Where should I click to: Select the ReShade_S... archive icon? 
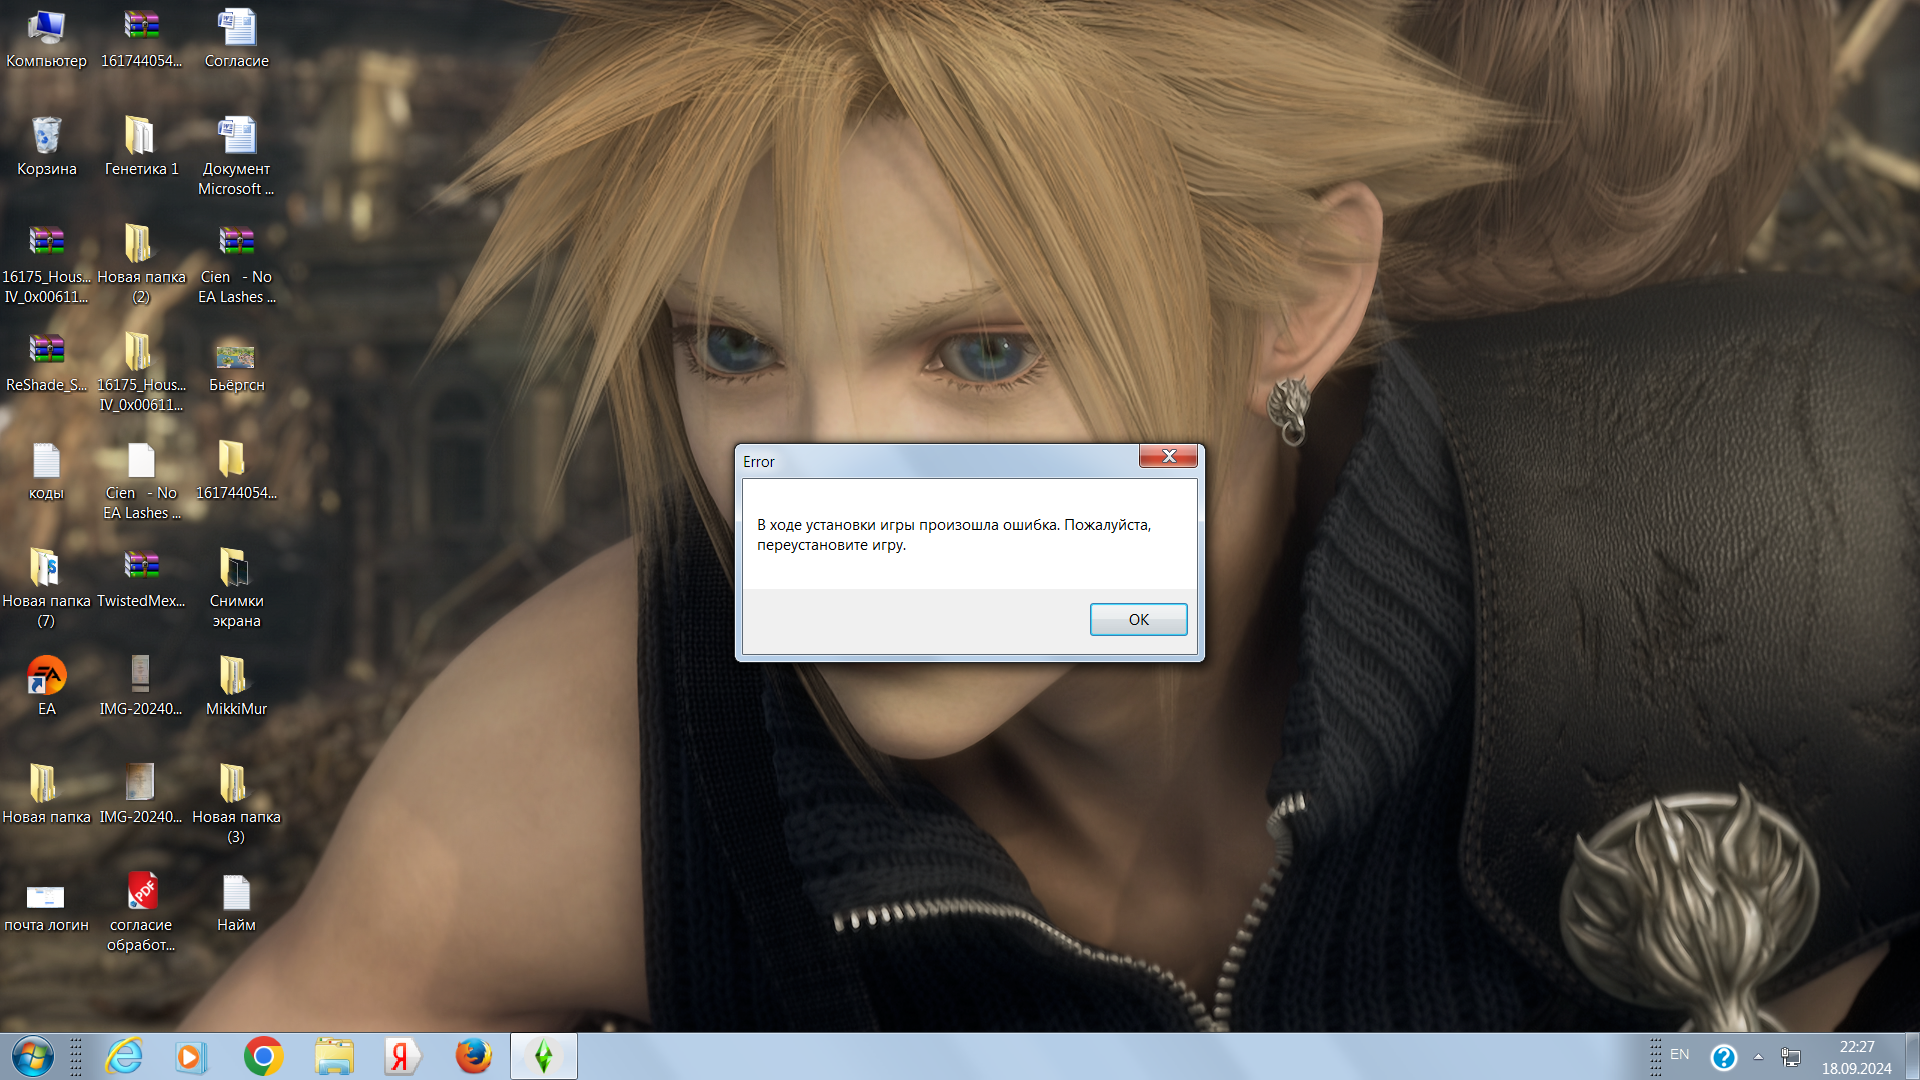tap(46, 363)
